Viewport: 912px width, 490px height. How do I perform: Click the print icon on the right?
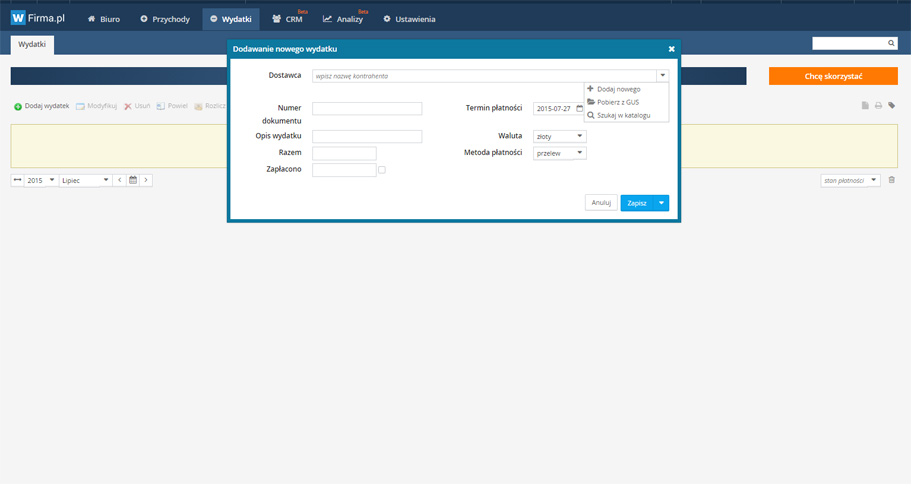pos(878,106)
